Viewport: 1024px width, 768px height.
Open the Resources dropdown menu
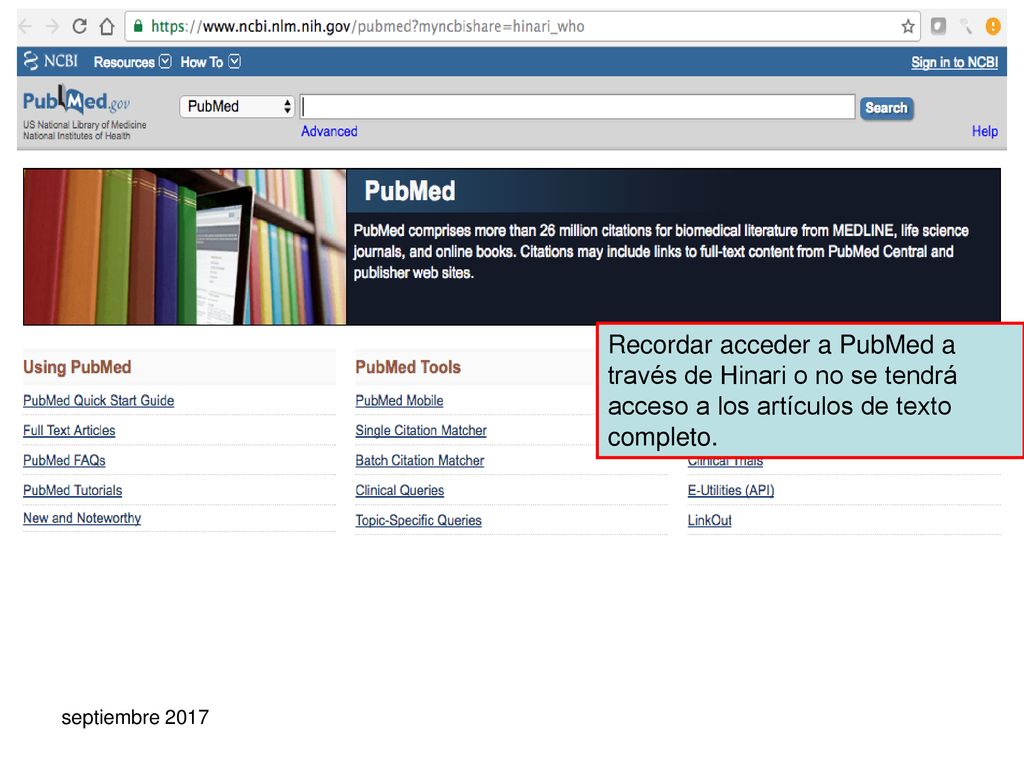pyautogui.click(x=132, y=62)
